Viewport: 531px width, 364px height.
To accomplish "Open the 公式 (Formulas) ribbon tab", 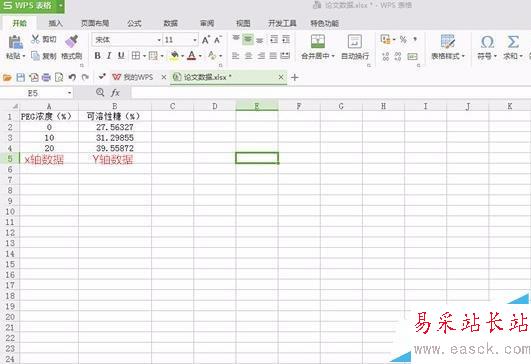I will coord(134,23).
